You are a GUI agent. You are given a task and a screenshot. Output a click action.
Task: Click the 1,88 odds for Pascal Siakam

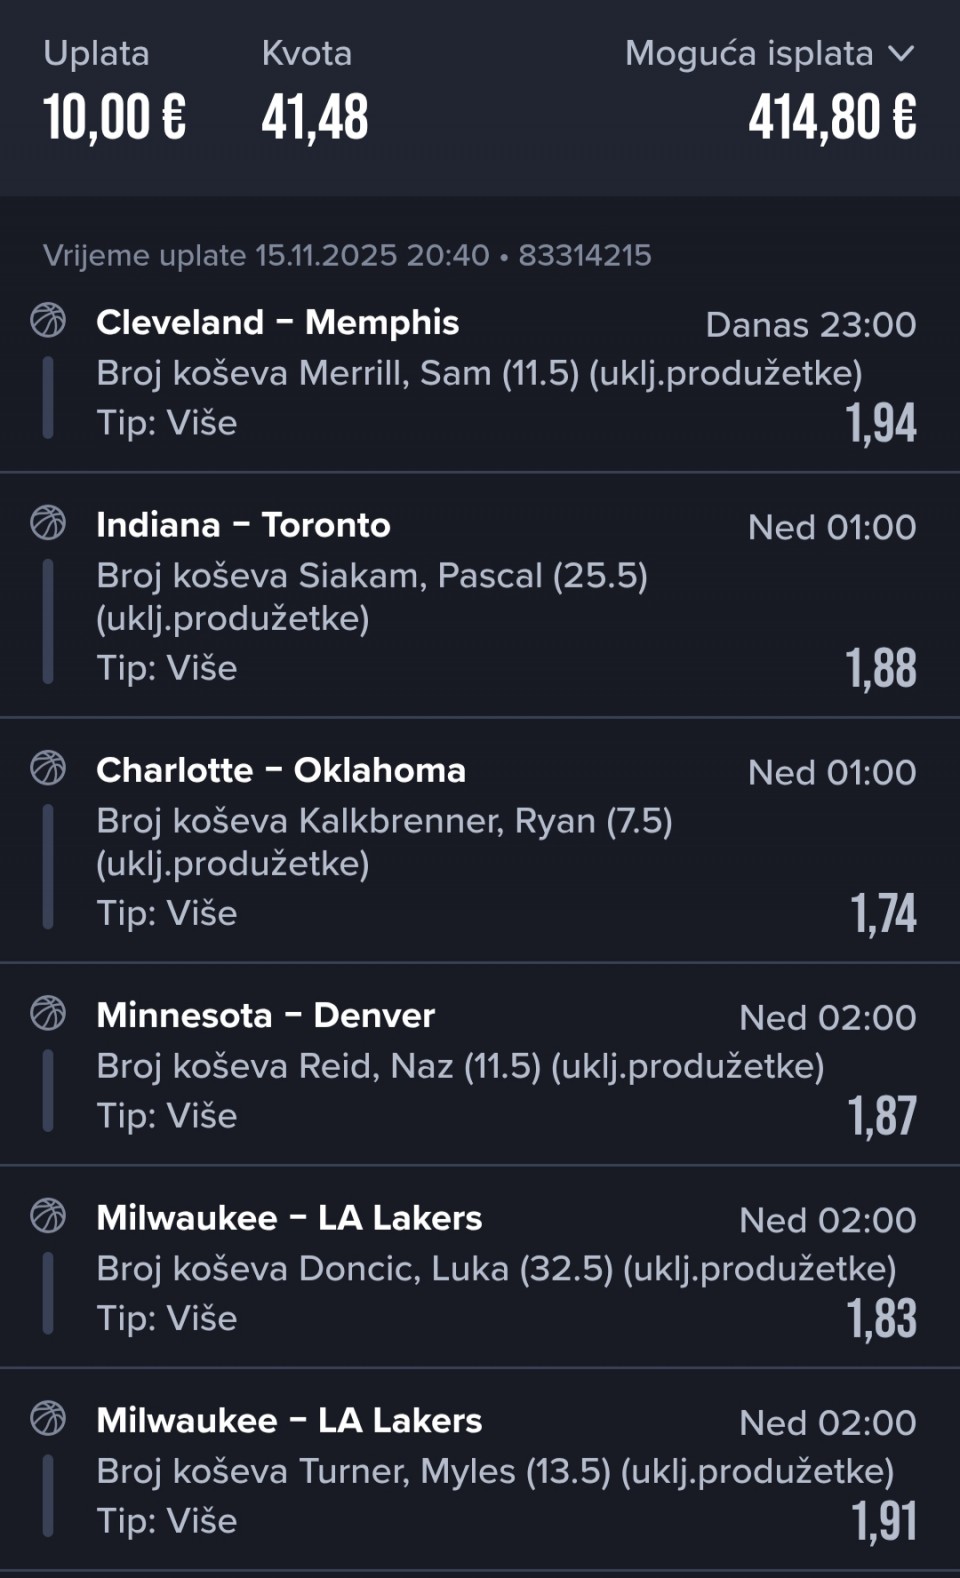(x=880, y=668)
